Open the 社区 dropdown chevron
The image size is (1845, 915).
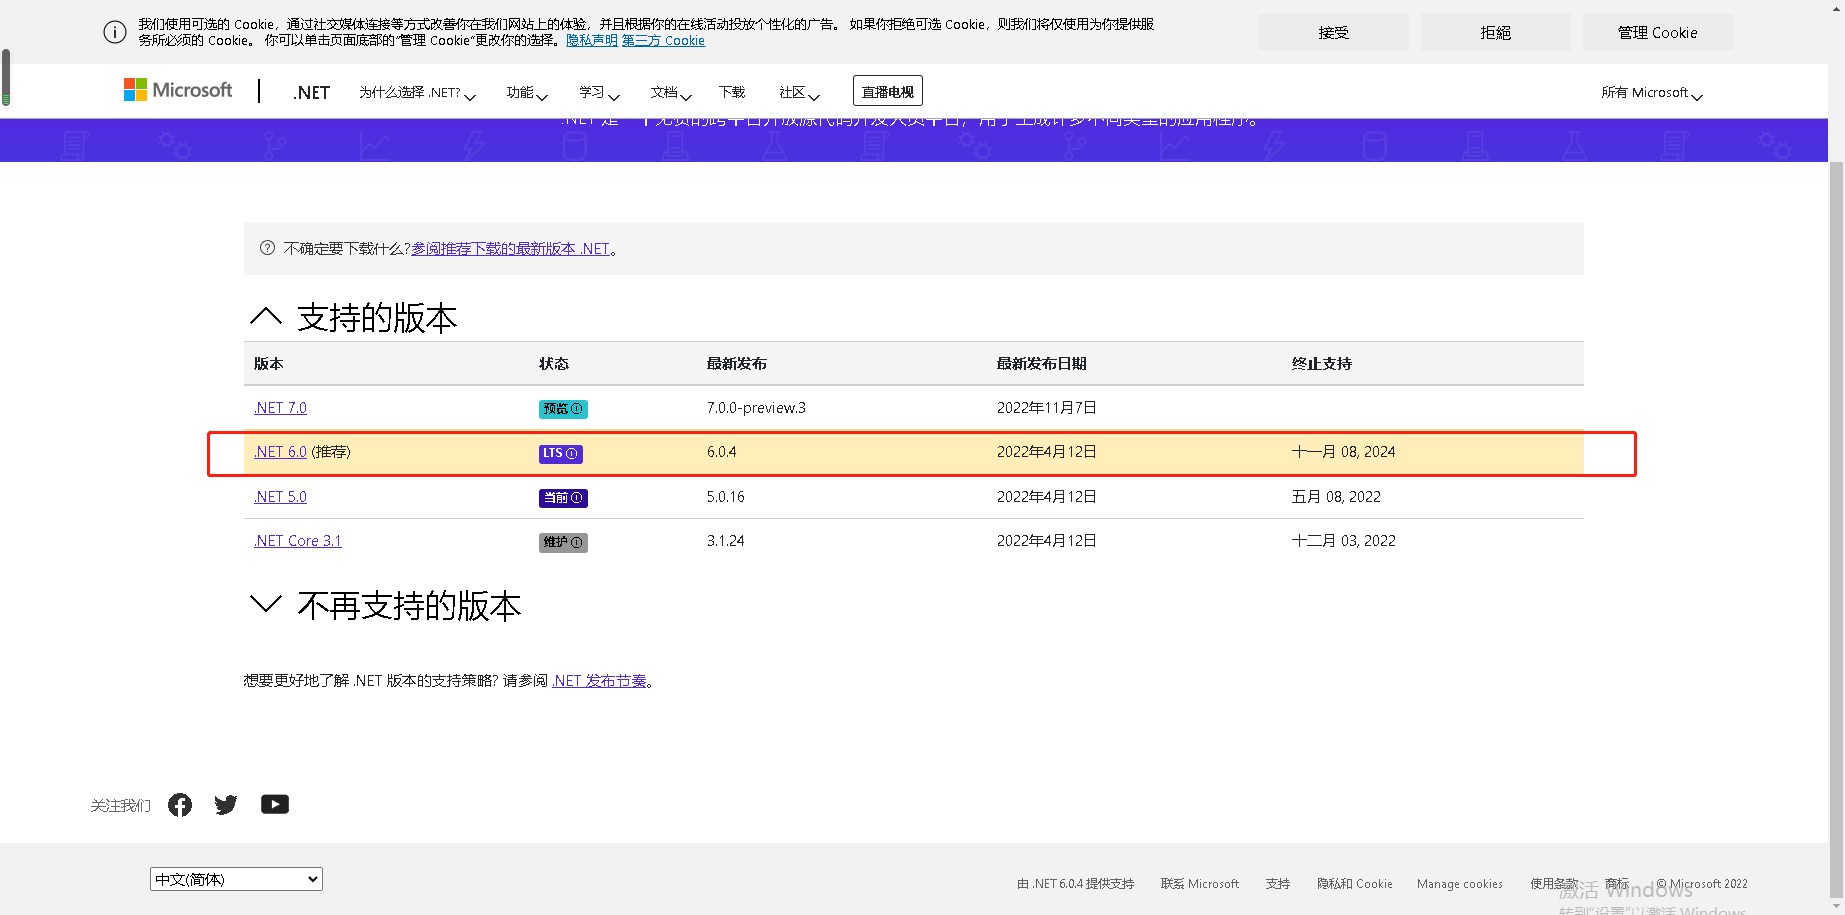click(815, 97)
